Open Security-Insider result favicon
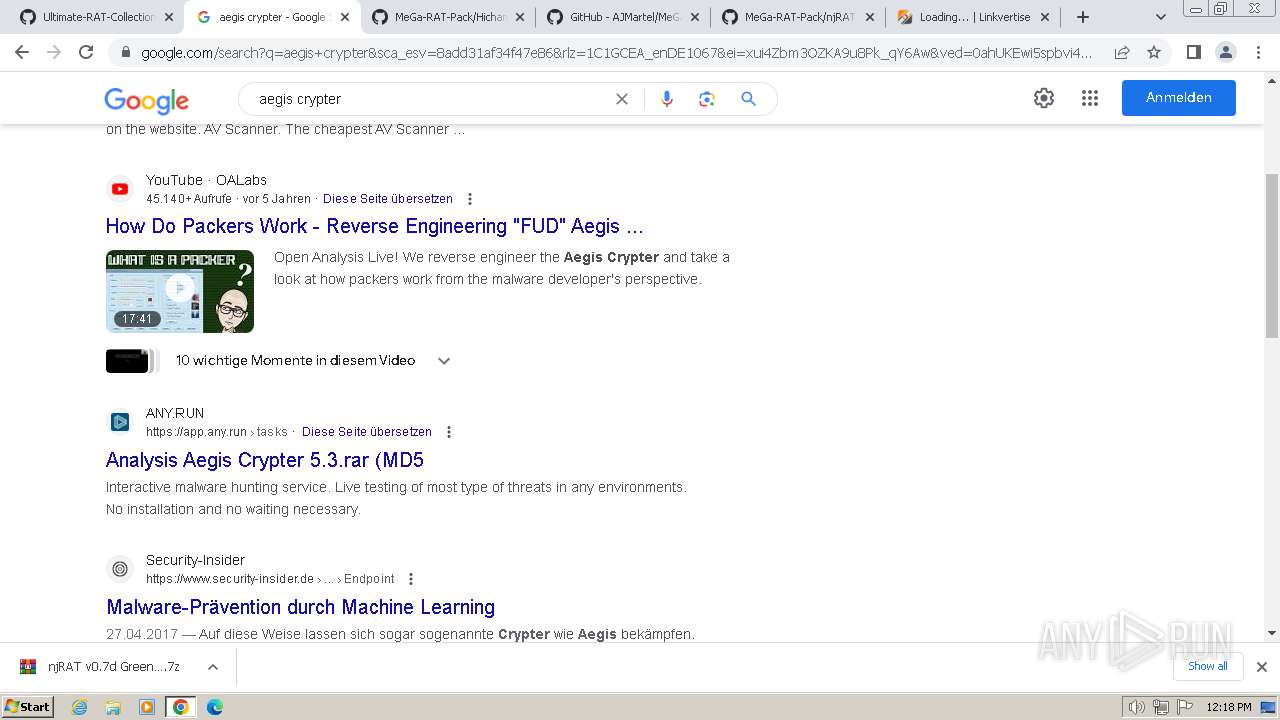 tap(120, 569)
